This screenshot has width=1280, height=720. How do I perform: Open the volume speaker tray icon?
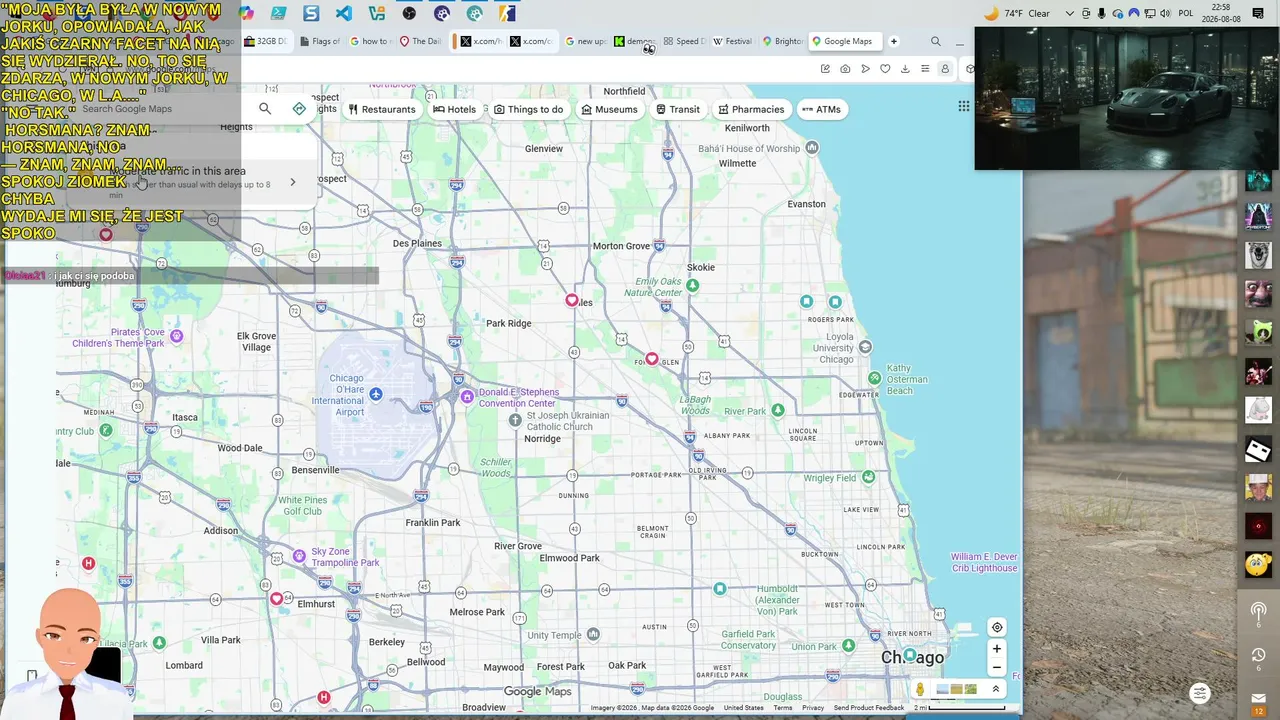pos(1165,13)
